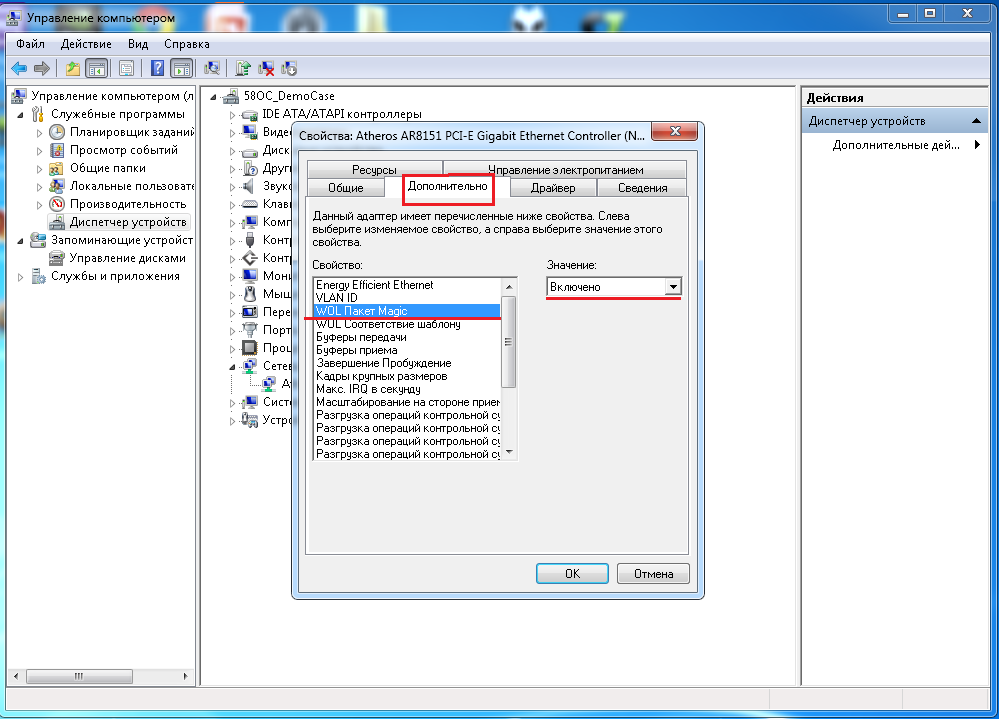This screenshot has height=719, width=999.
Task: Click property list scrollbar down arrow
Action: point(508,452)
